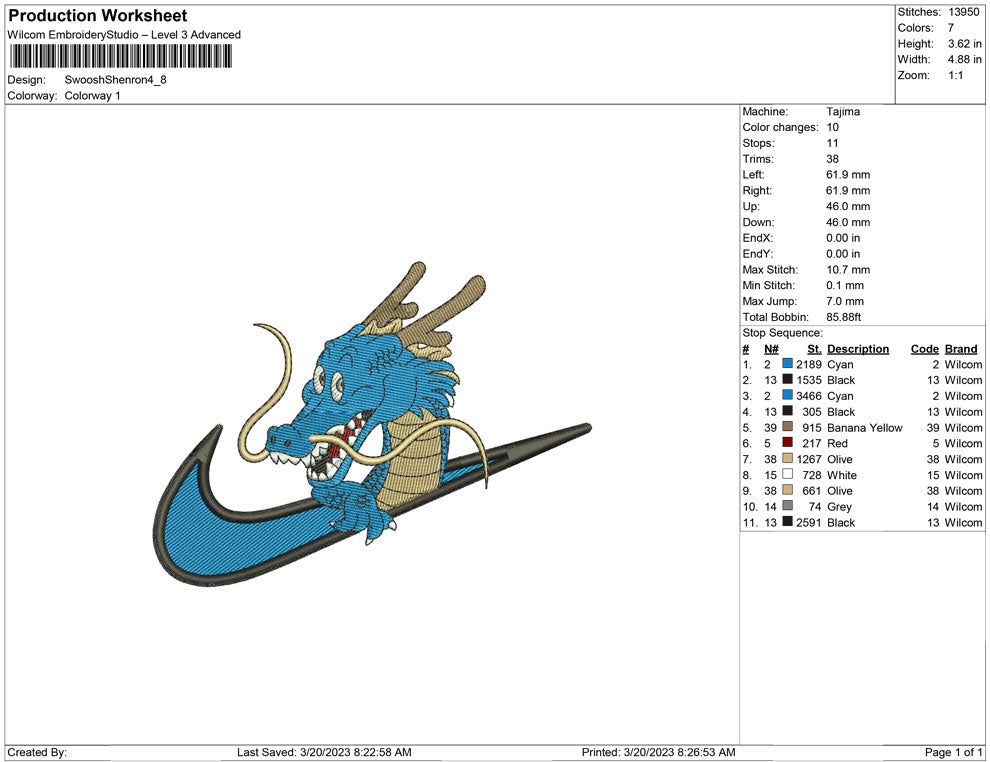Click the White color swatch

pyautogui.click(x=787, y=474)
